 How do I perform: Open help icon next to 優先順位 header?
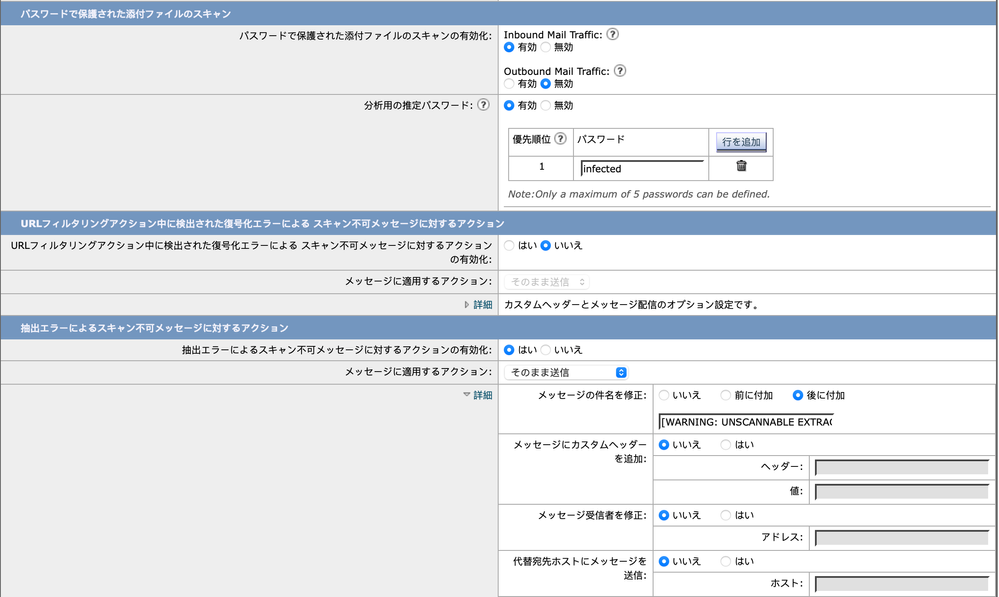561,138
